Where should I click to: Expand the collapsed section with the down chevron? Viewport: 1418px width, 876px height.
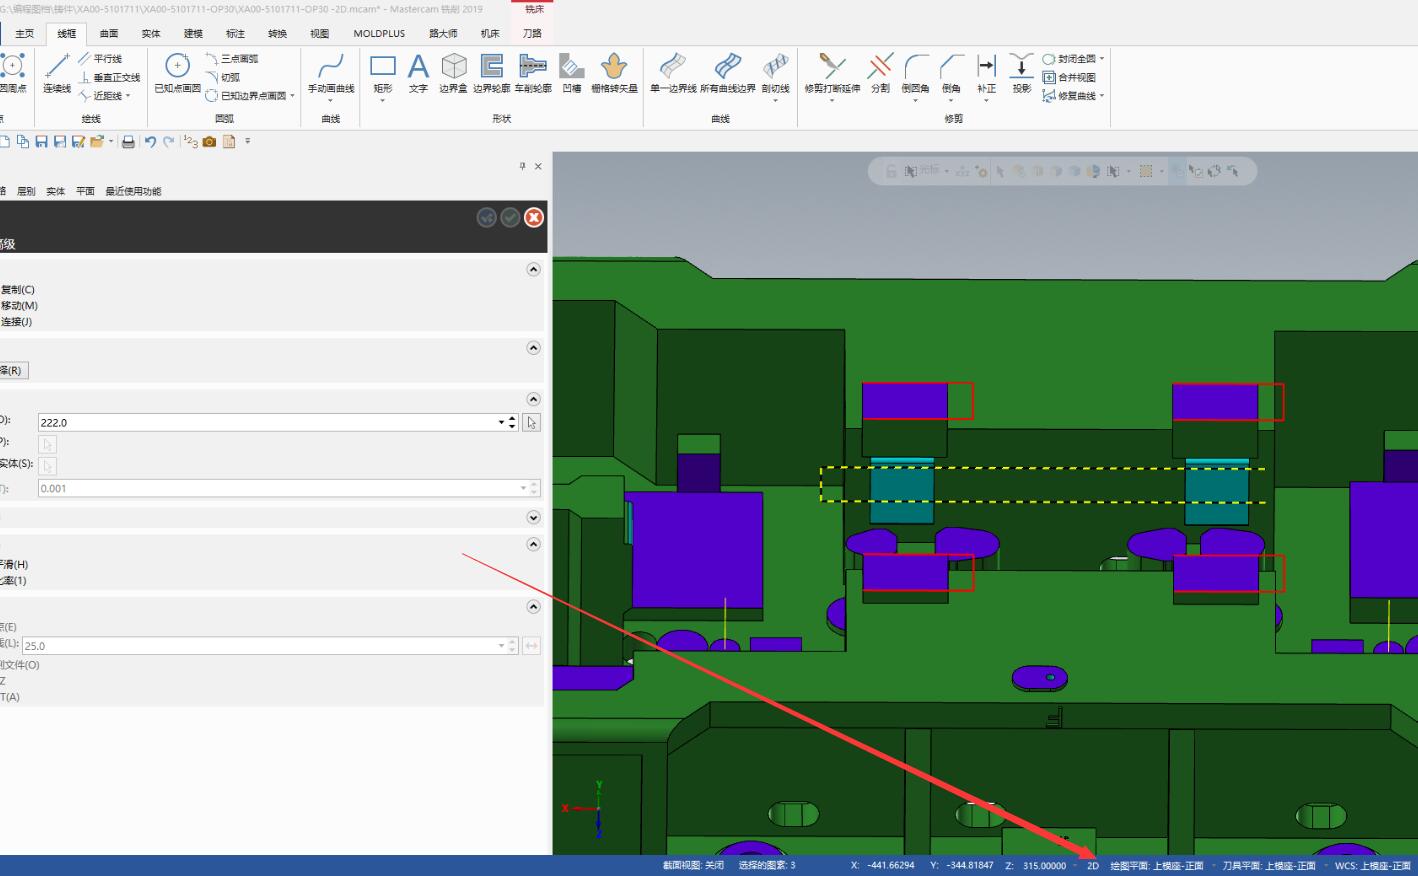tap(533, 517)
